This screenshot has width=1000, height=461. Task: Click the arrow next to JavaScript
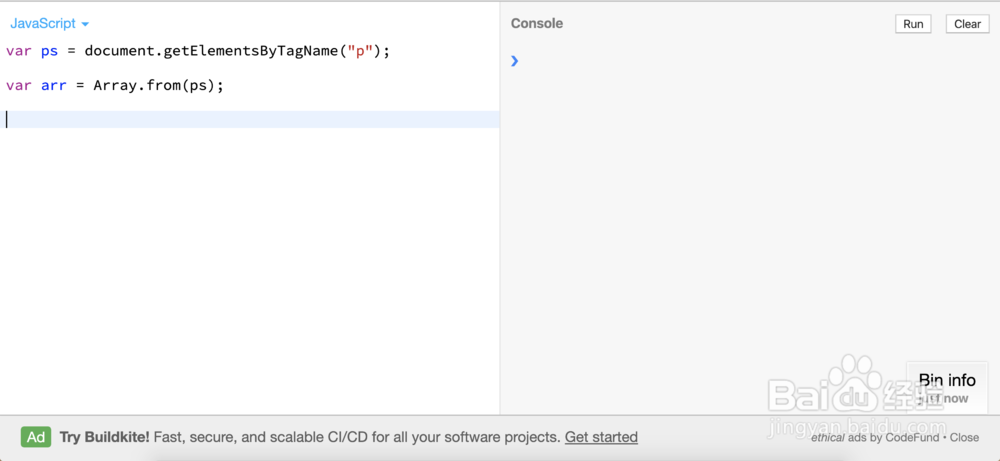click(x=85, y=24)
